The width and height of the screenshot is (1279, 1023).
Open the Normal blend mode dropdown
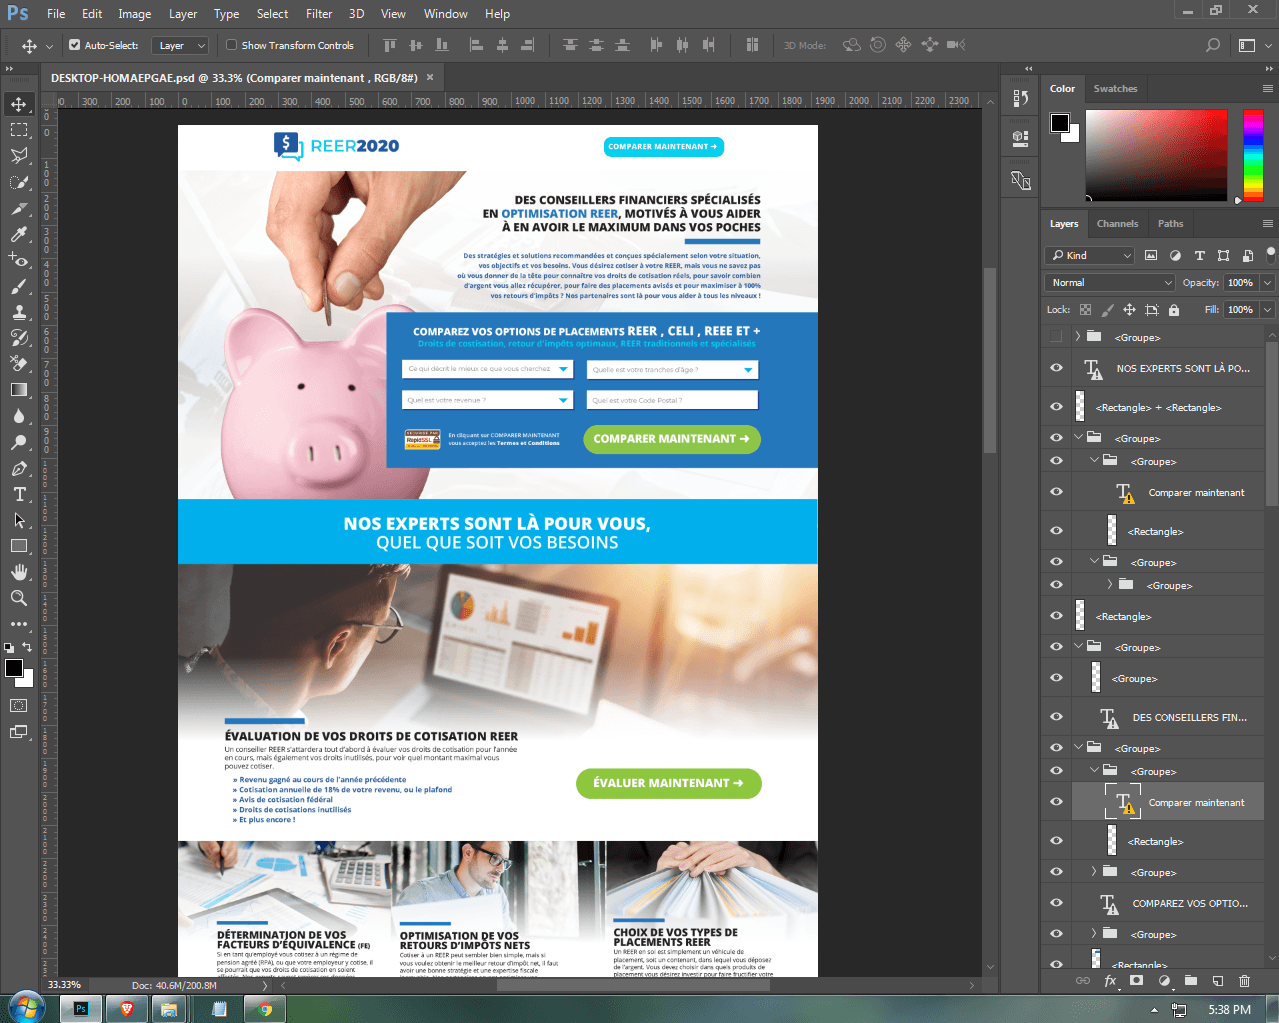1110,283
